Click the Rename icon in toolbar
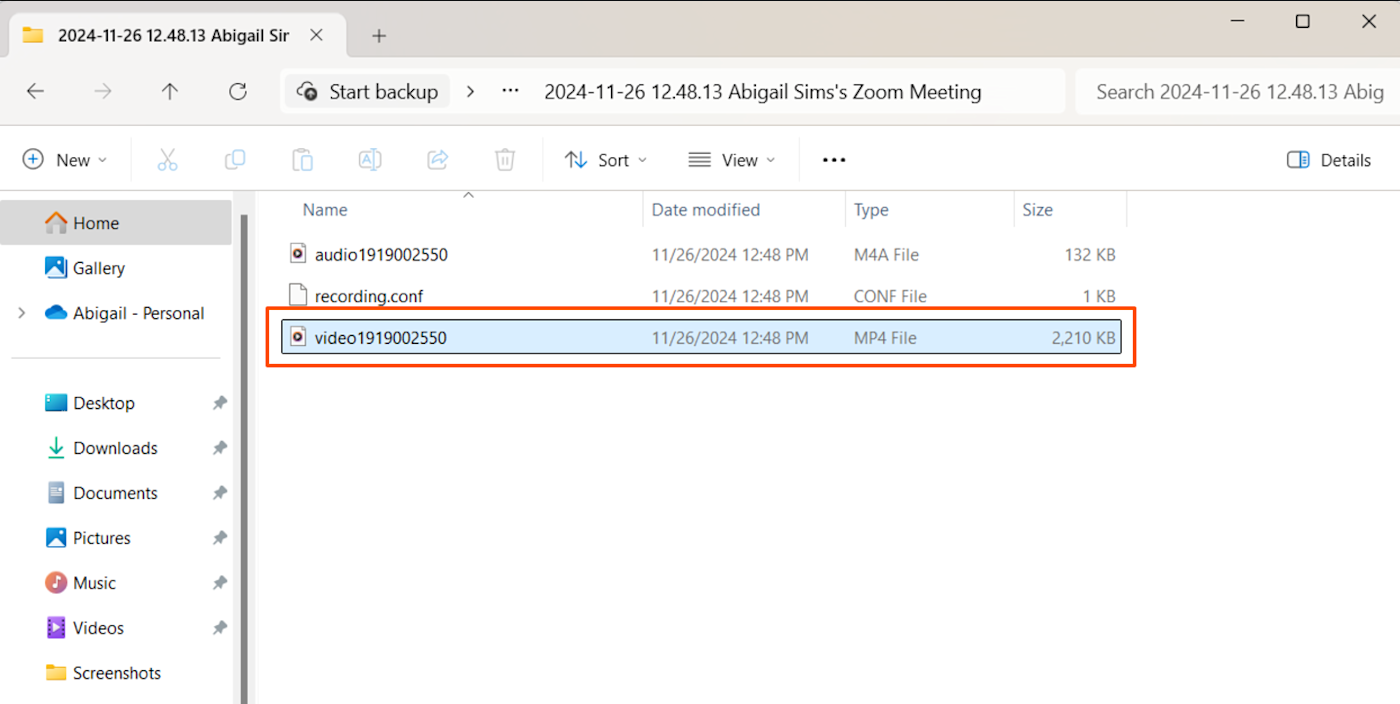Image resolution: width=1400 pixels, height=704 pixels. tap(370, 160)
